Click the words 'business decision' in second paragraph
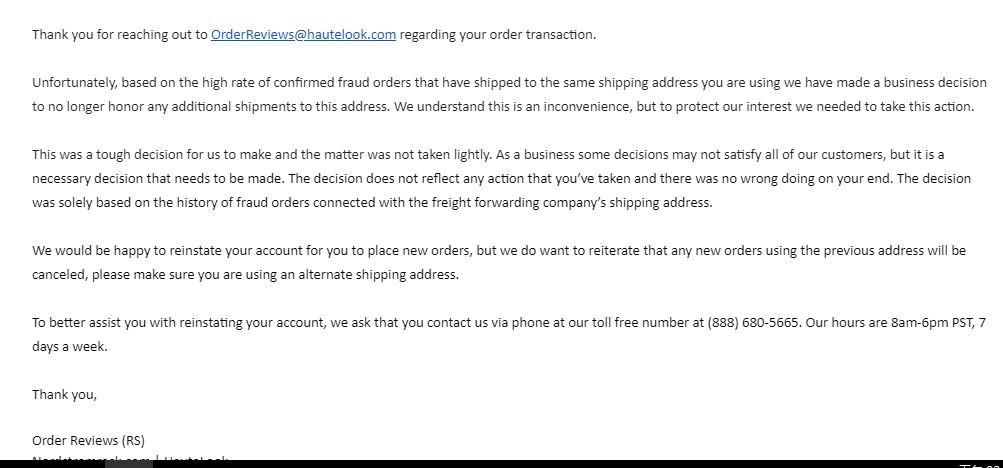This screenshot has height=468, width=1003. (x=935, y=82)
